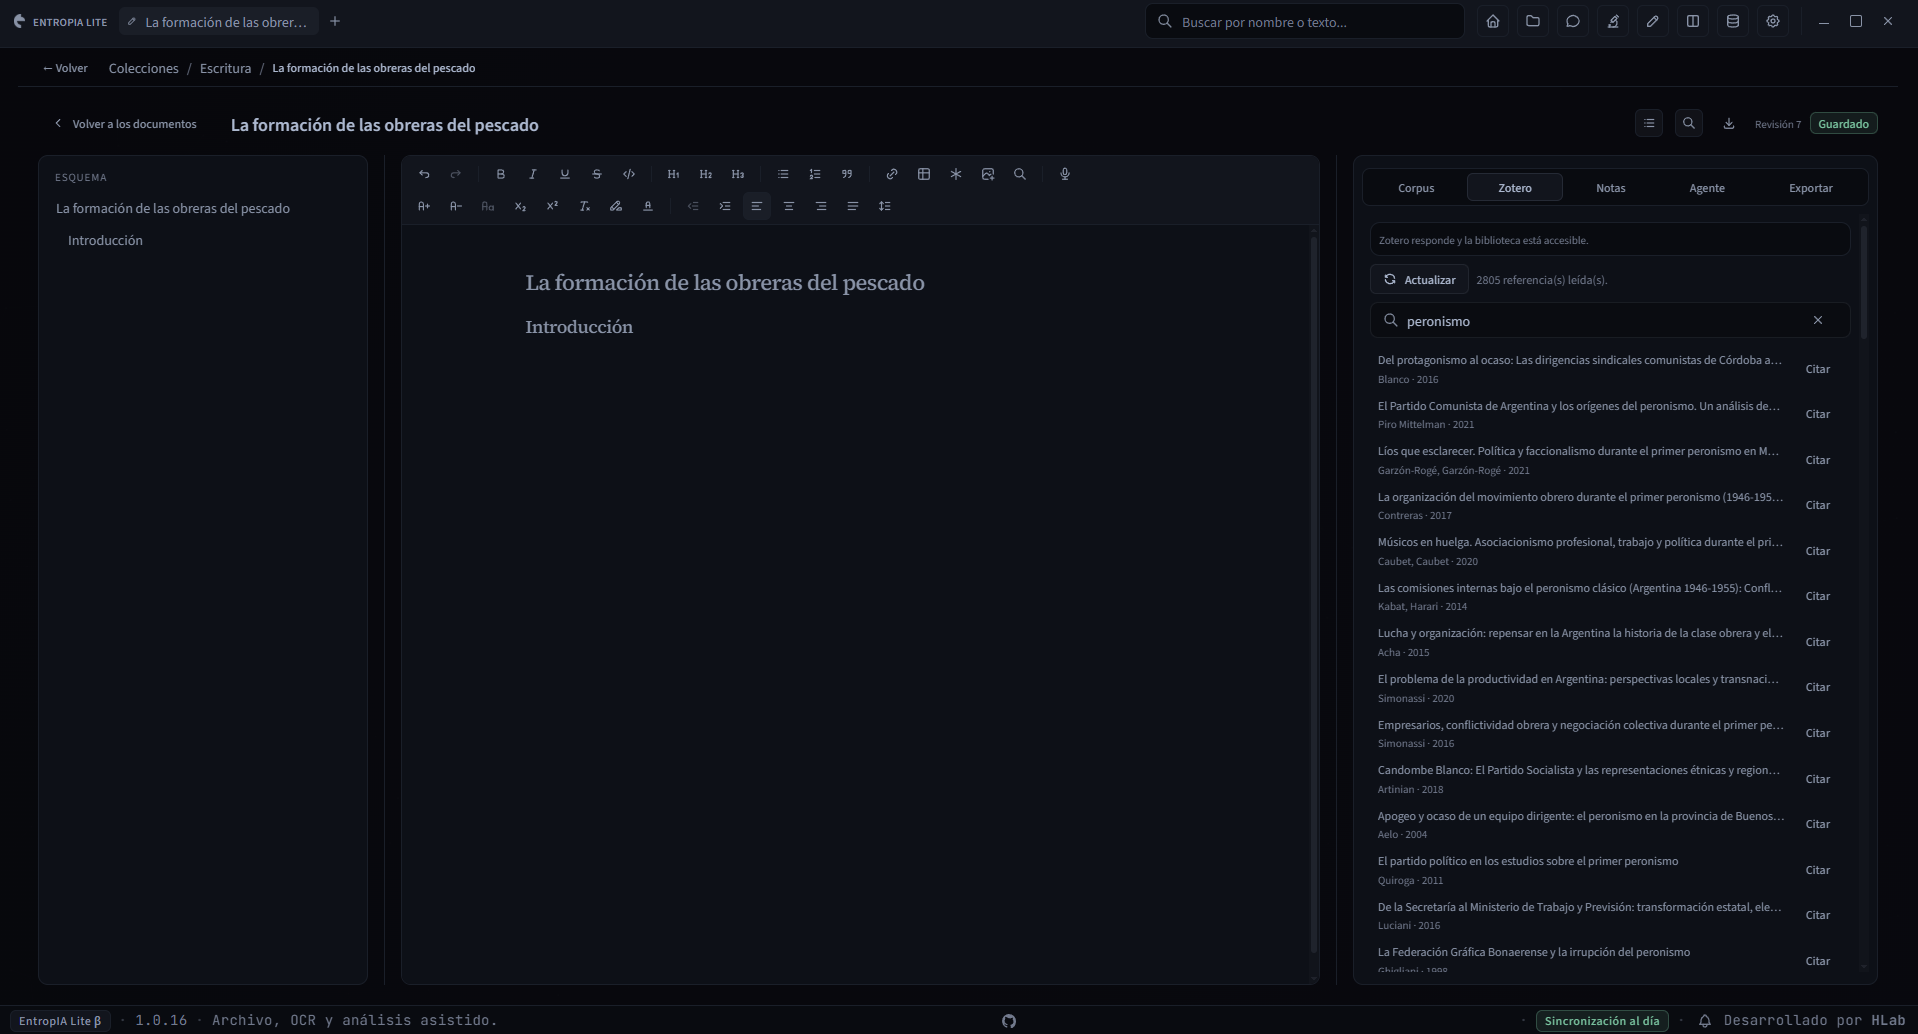Open the folder collections icon
This screenshot has height=1034, width=1918.
1533,21
